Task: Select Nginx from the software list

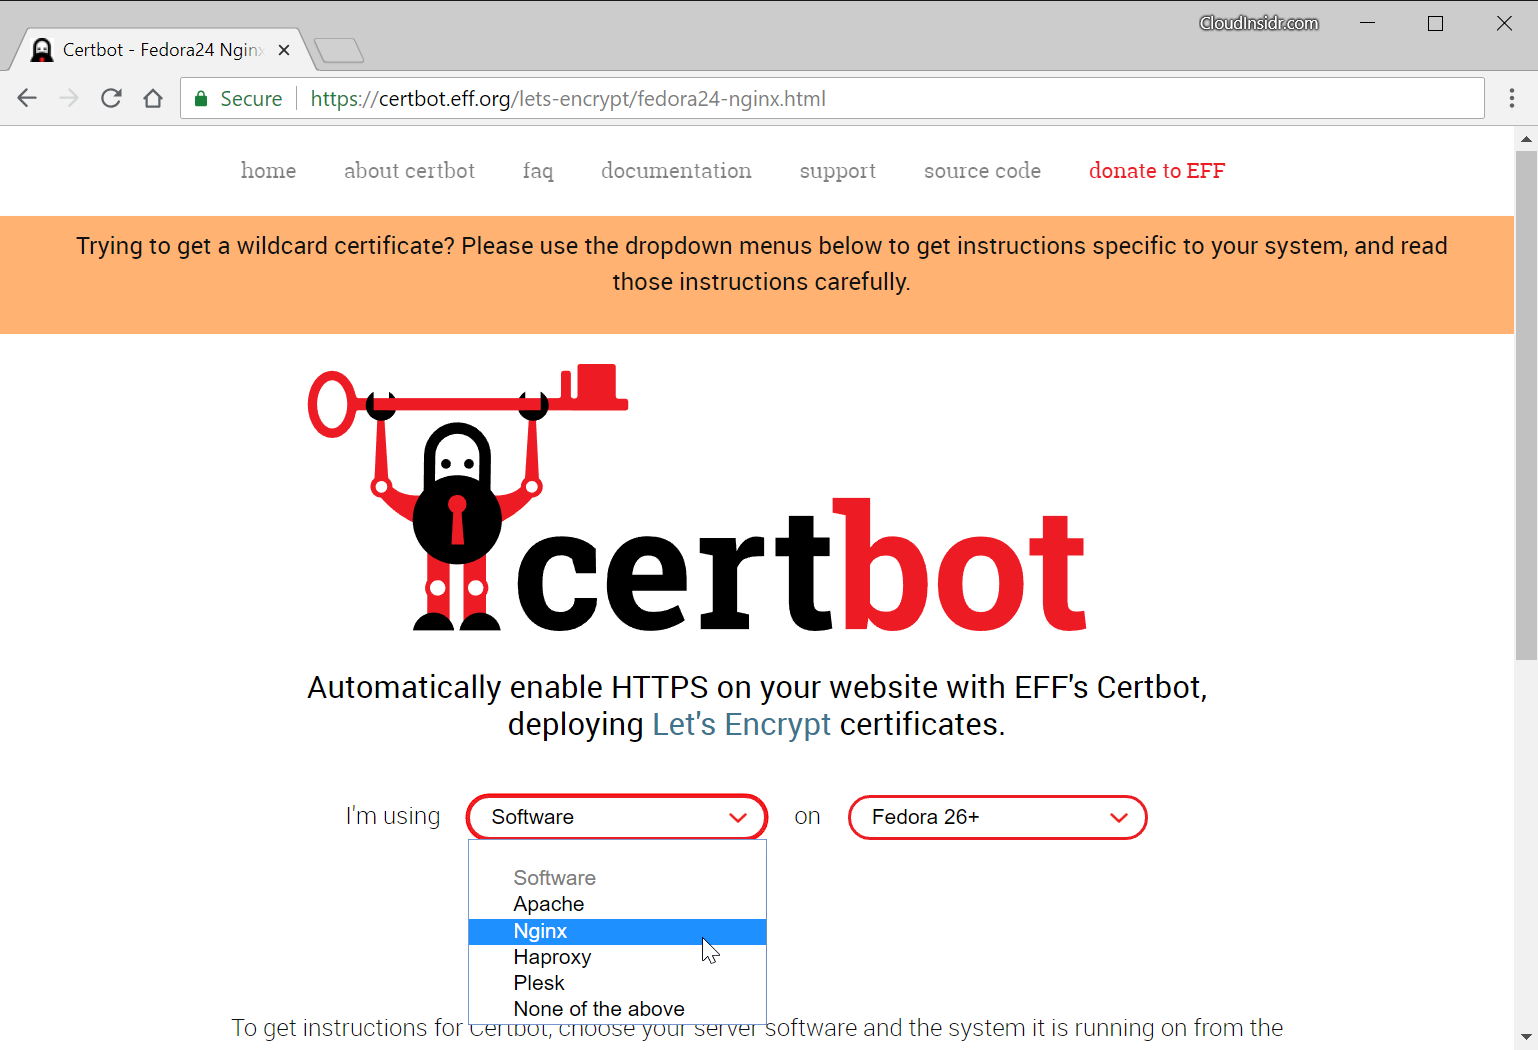Action: point(617,931)
